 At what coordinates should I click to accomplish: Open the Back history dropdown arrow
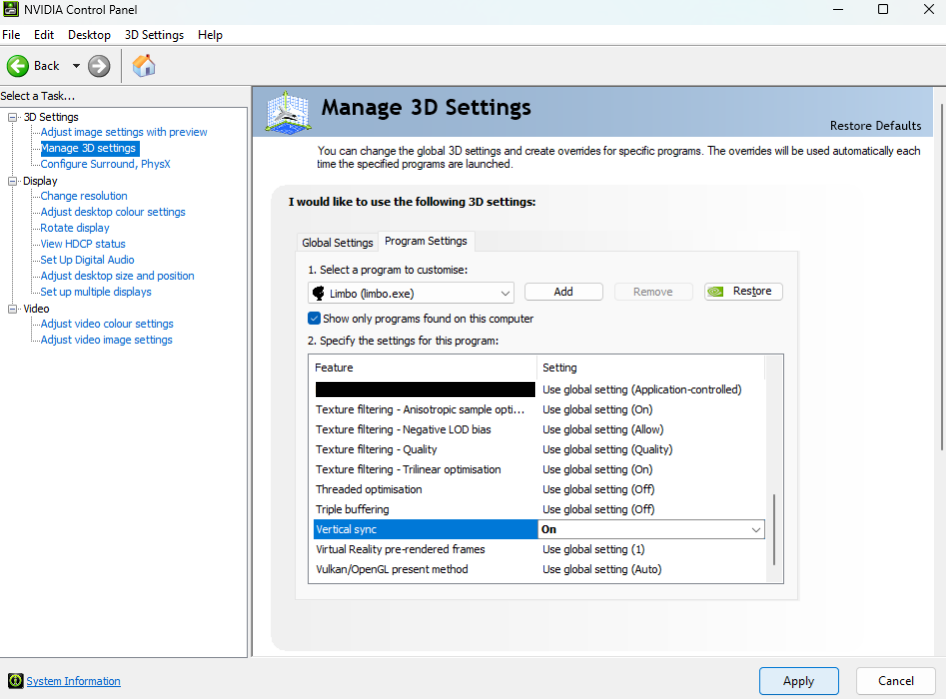pyautogui.click(x=76, y=66)
